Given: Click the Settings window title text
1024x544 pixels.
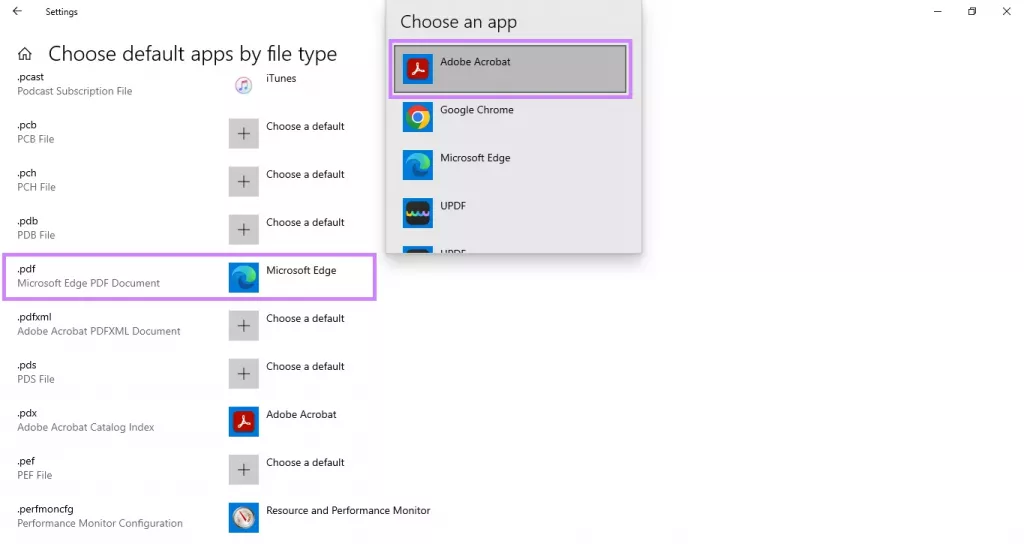Looking at the screenshot, I should pos(61,12).
